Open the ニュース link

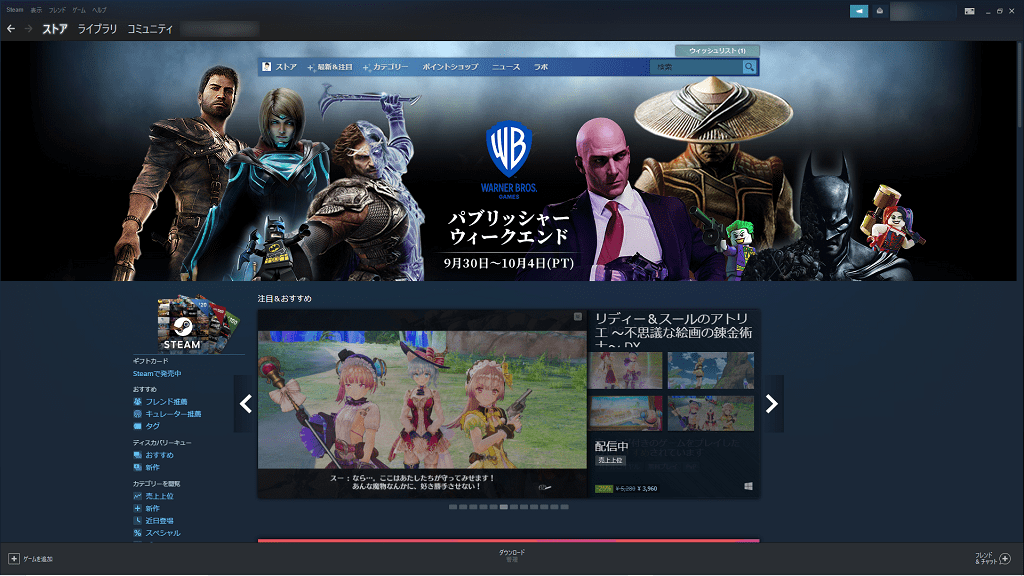point(506,67)
